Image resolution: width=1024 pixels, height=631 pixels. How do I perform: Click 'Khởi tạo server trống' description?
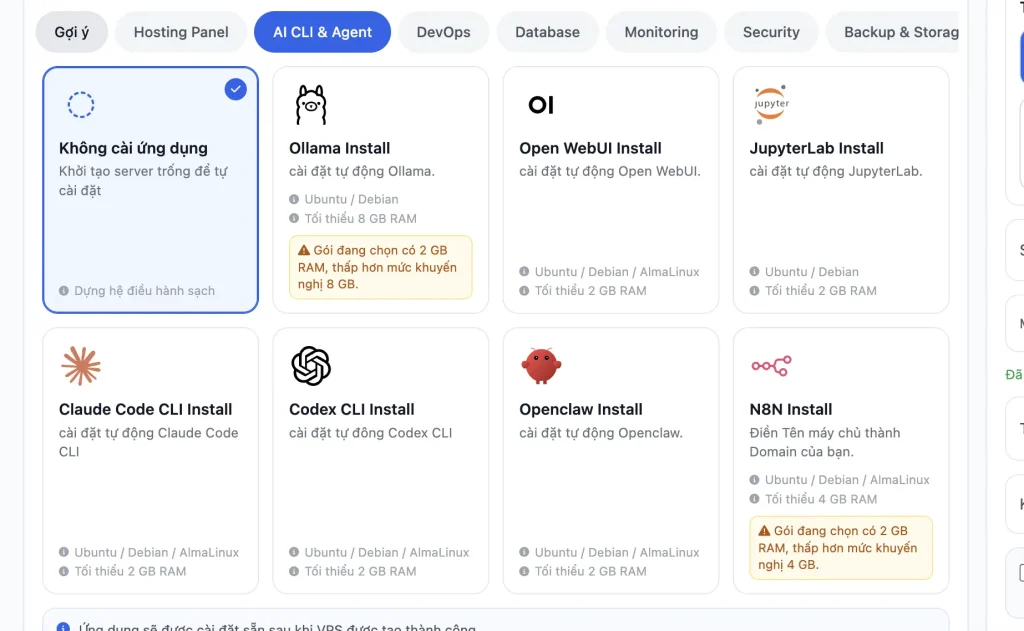[x=143, y=181]
